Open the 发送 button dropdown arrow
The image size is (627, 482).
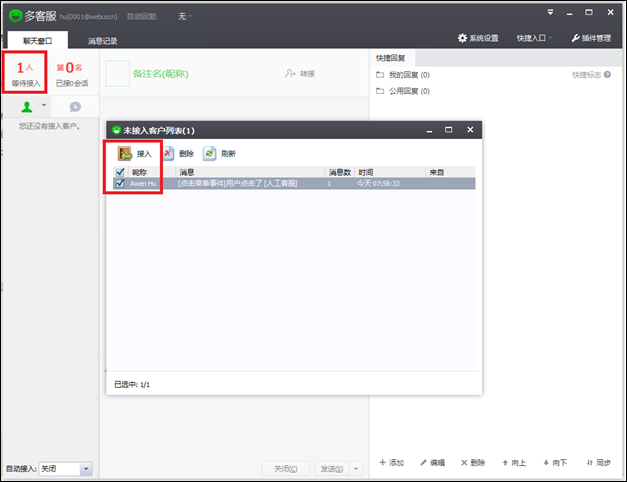356,468
